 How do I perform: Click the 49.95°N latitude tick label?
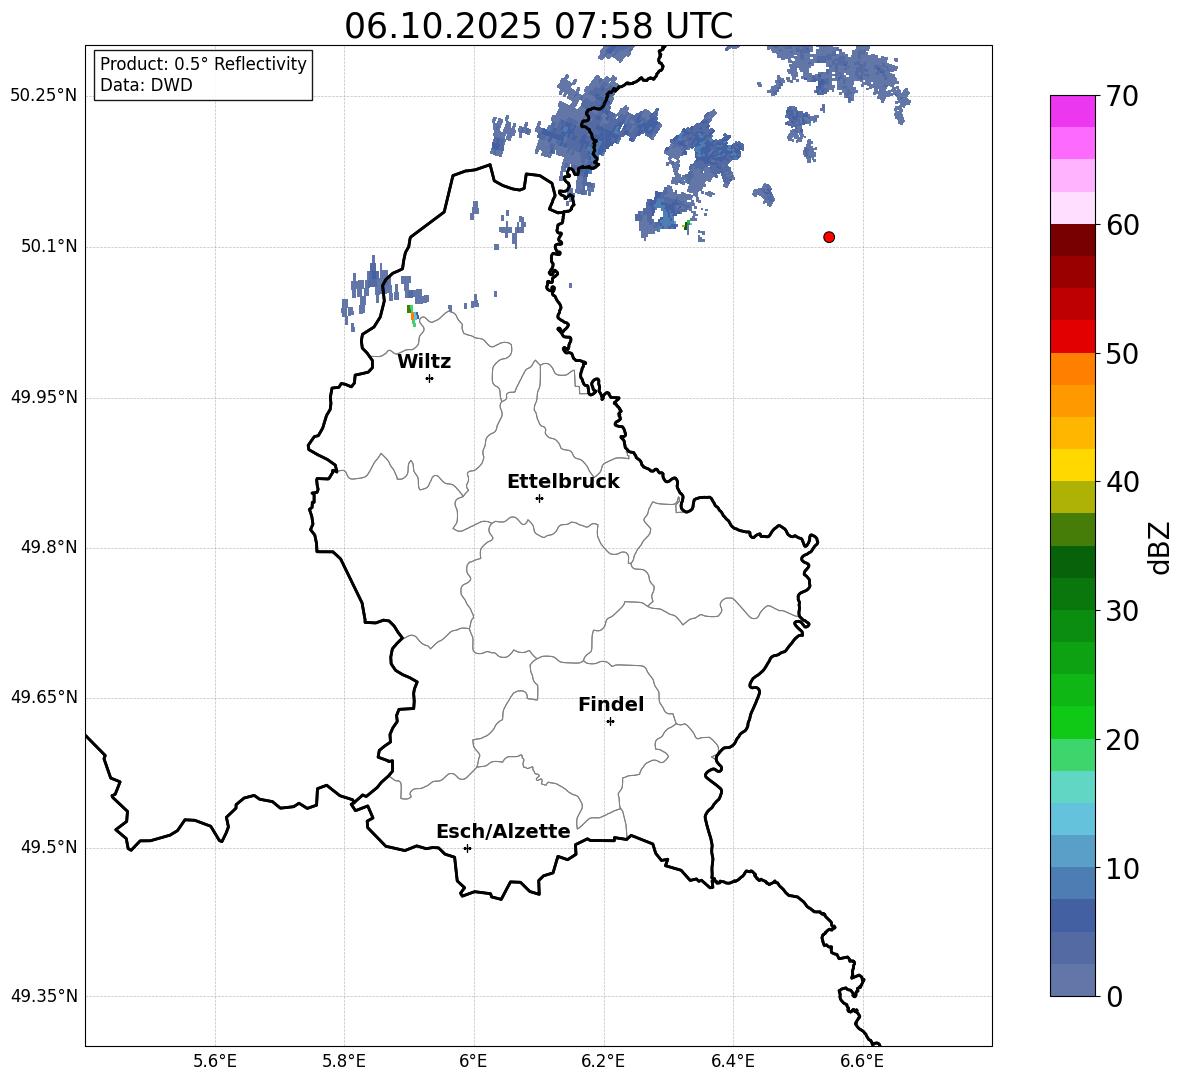coord(44,397)
